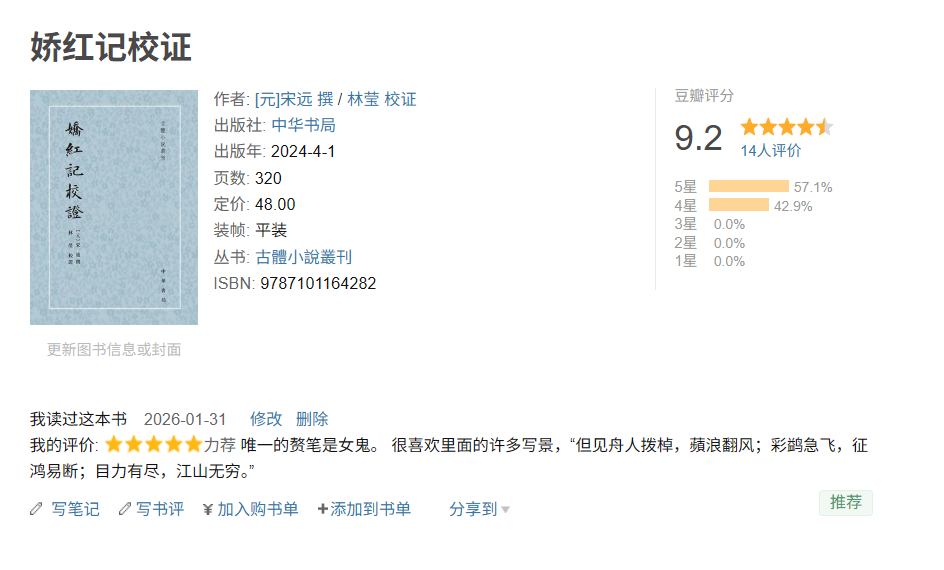Open publisher link 中华书局
Viewport: 944px width, 570px height.
click(x=303, y=125)
